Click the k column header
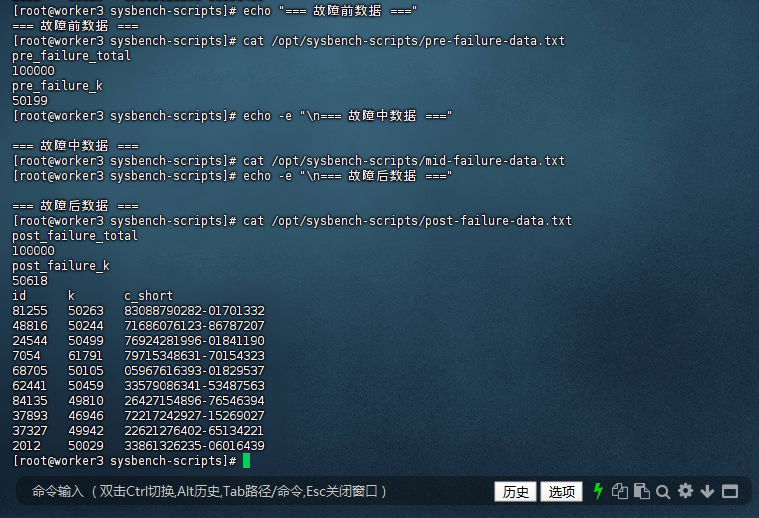759x518 pixels. coord(71,295)
